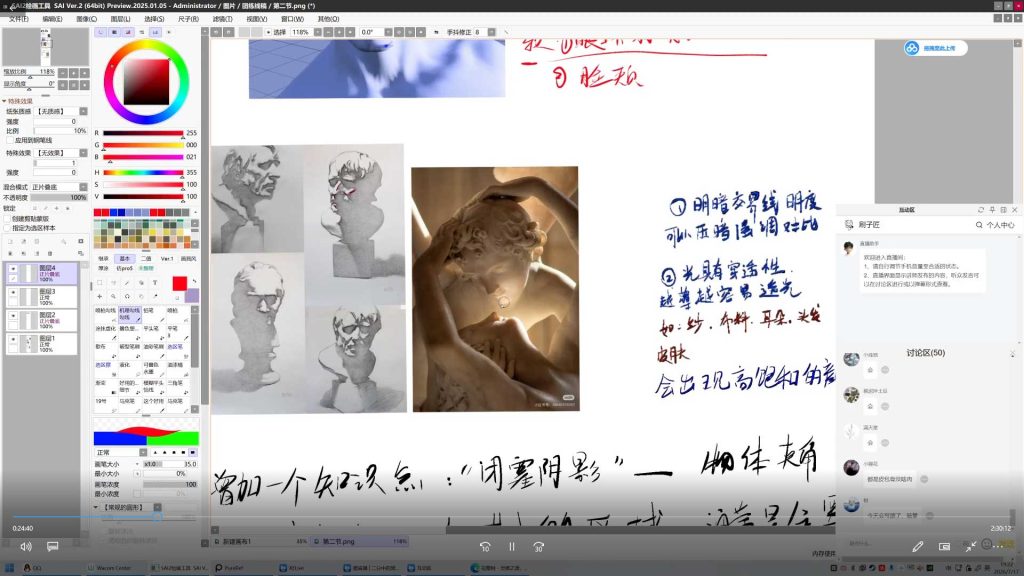Open the canvas zoom 118% dropdown

tap(318, 31)
